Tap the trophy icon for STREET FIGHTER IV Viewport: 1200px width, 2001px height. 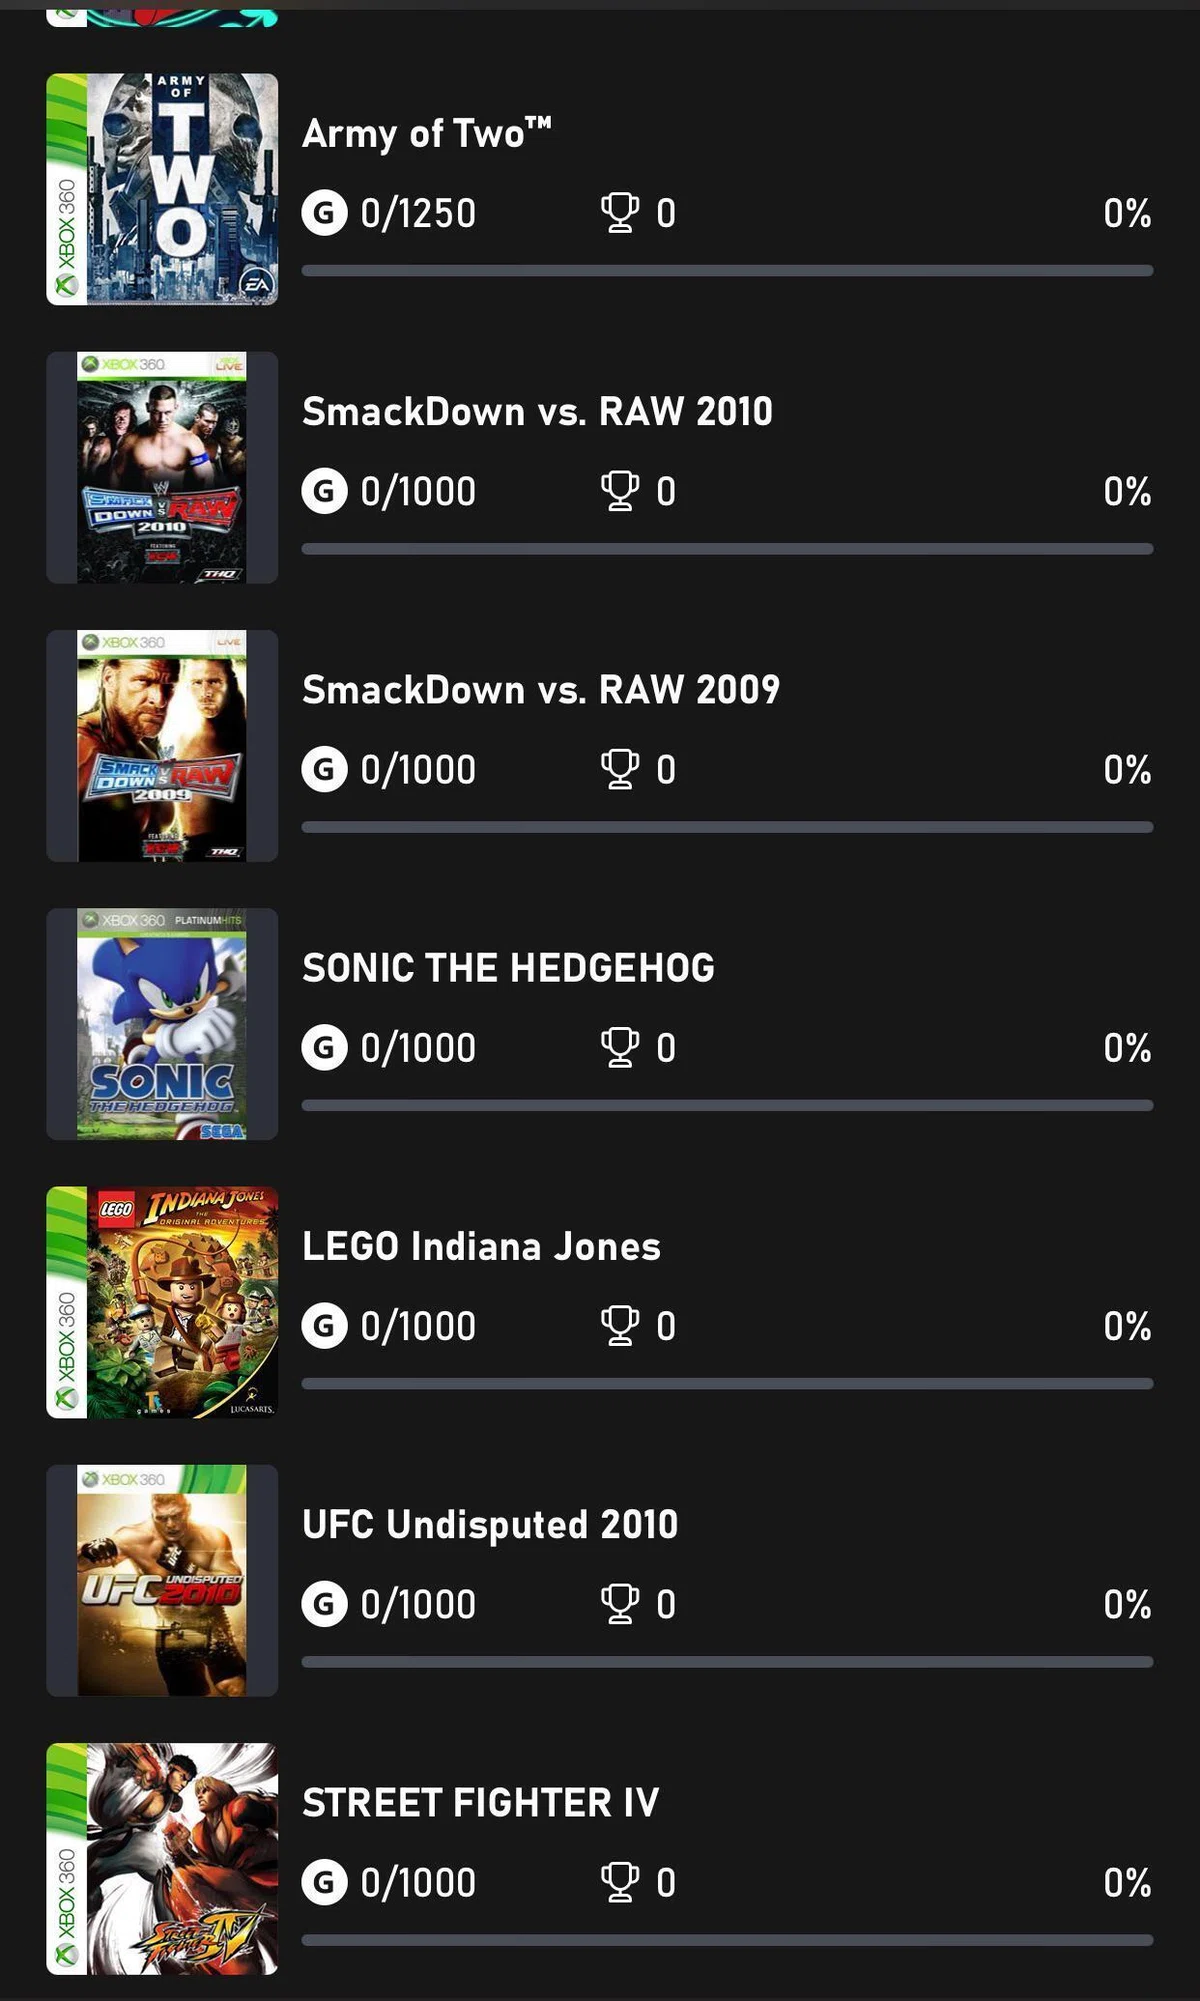click(619, 1882)
